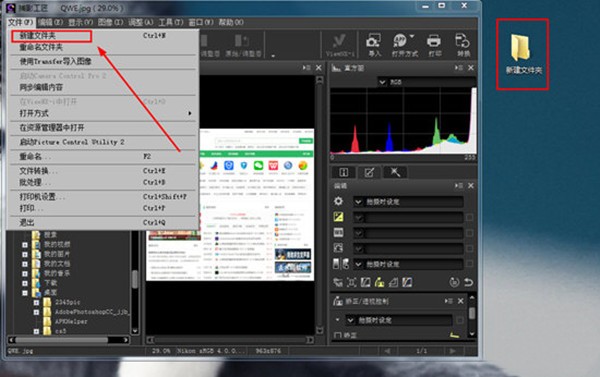Click the undo arrow icon in edit panel
The height and width of the screenshot is (377, 600).
click(468, 282)
